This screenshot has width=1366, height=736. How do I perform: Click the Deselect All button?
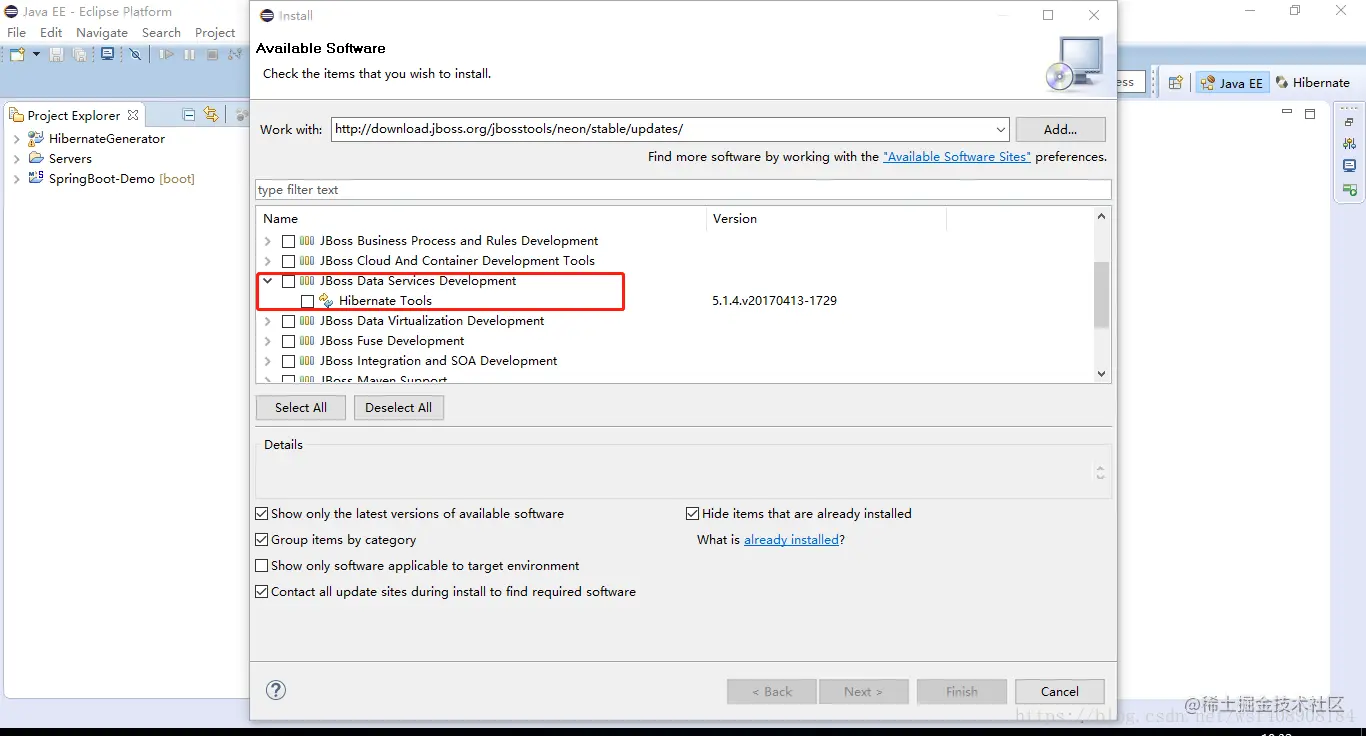399,408
